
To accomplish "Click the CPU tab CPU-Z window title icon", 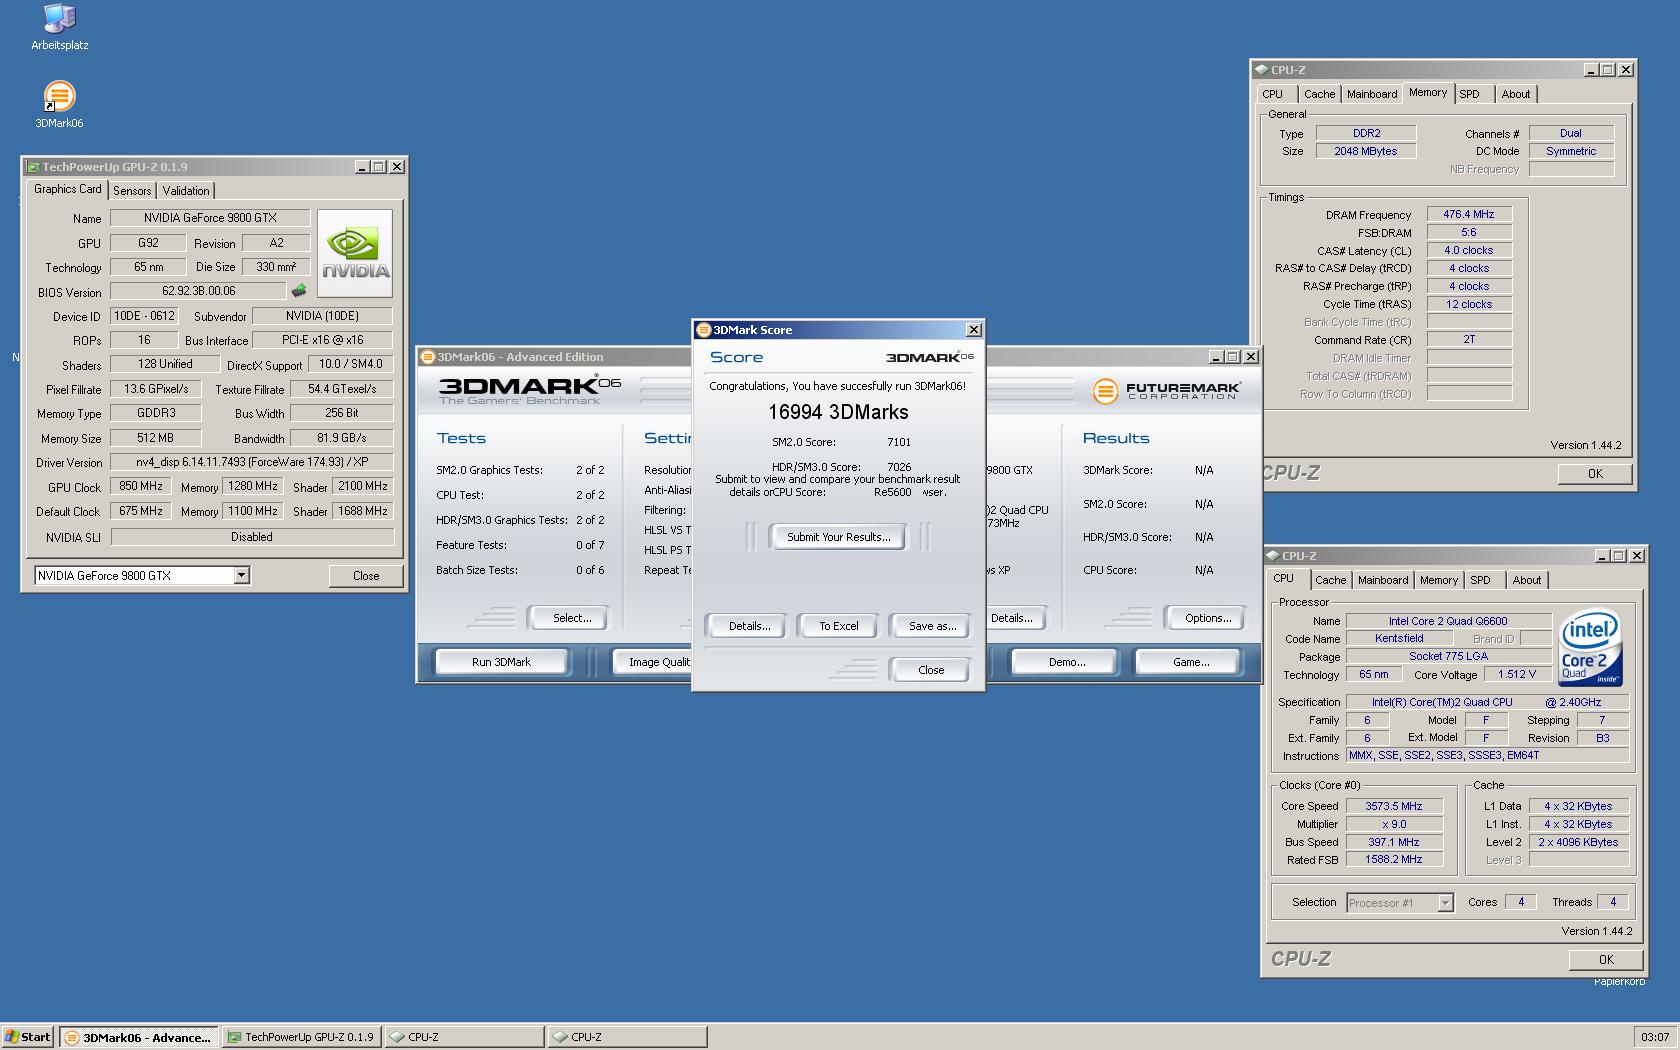I will click(x=1272, y=556).
